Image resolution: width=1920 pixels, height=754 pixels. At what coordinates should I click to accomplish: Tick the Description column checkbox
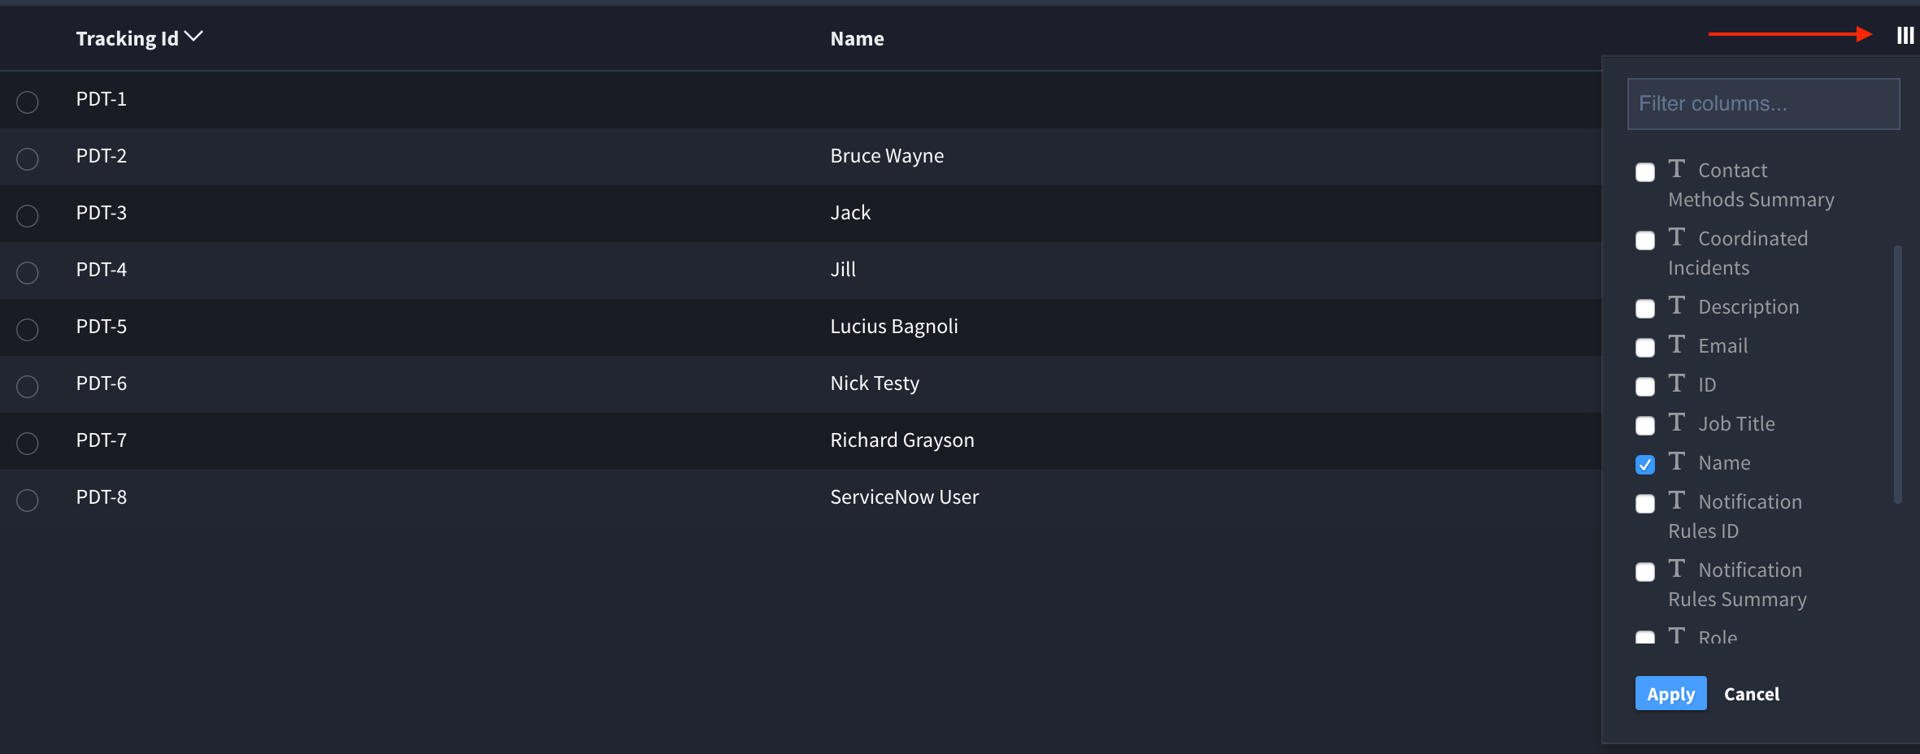click(x=1645, y=308)
